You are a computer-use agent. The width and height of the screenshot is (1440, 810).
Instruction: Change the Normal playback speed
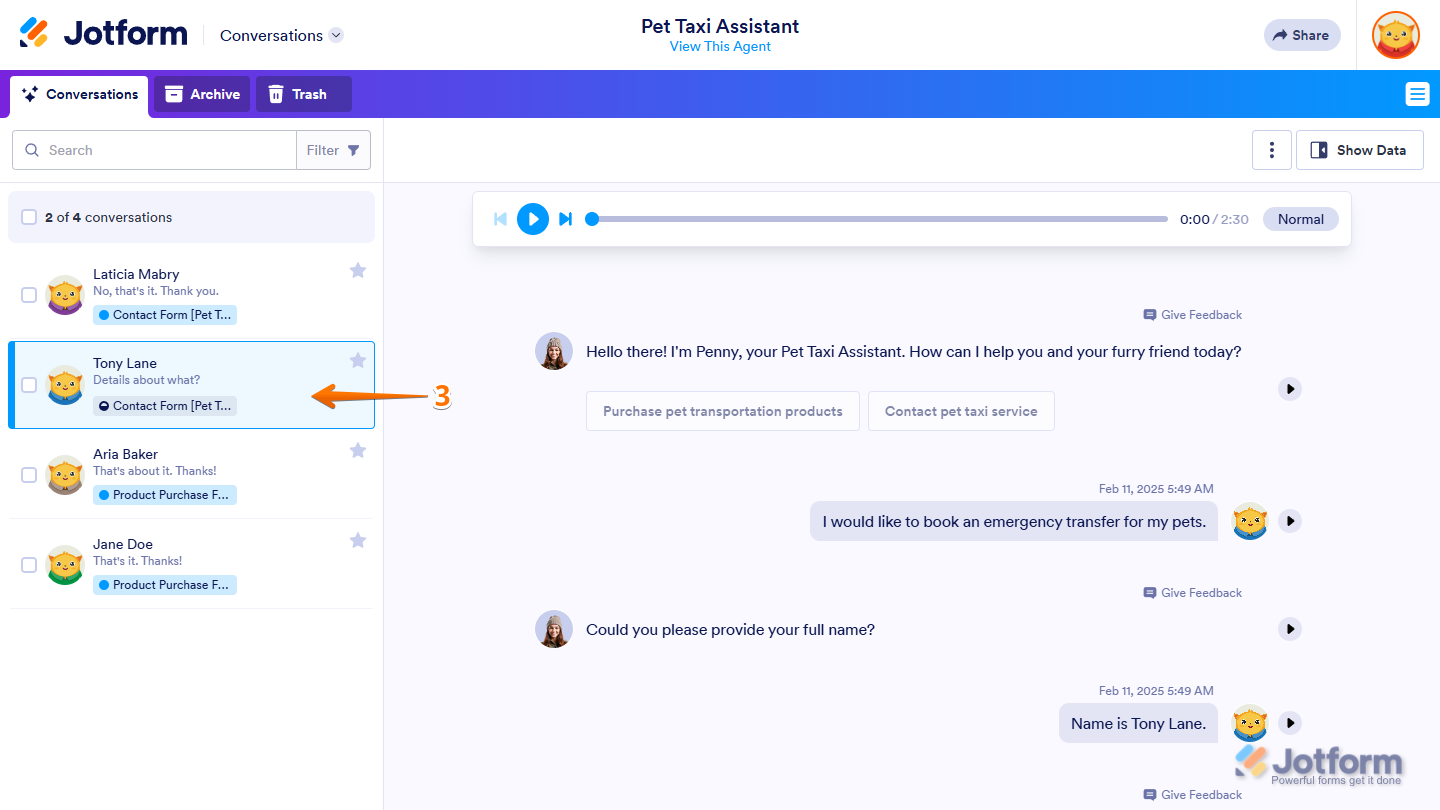tap(1300, 219)
